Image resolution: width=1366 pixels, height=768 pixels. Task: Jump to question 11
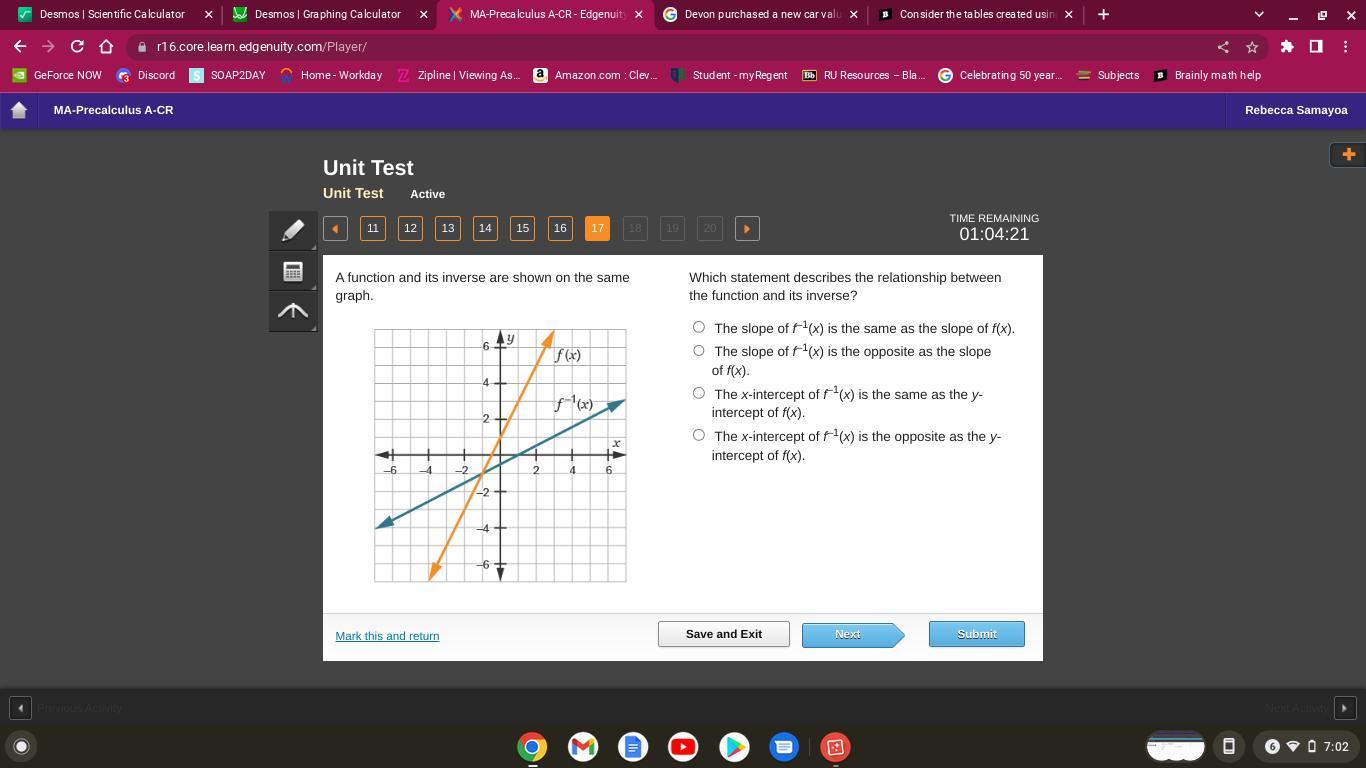pyautogui.click(x=373, y=228)
